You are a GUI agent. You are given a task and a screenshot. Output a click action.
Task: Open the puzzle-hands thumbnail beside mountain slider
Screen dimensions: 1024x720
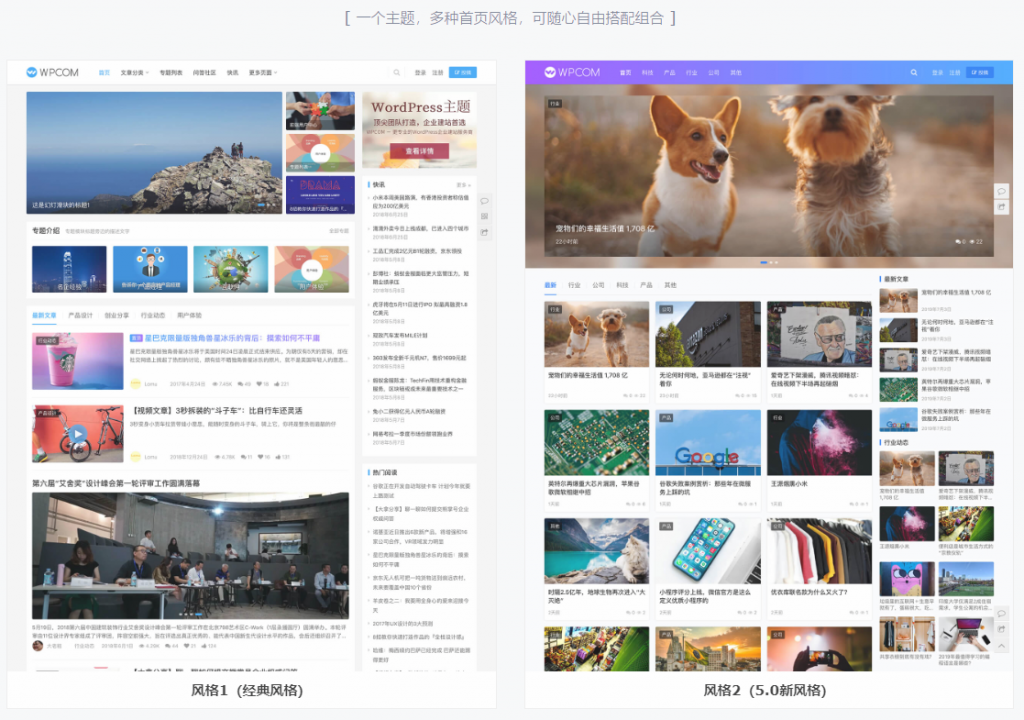[320, 110]
